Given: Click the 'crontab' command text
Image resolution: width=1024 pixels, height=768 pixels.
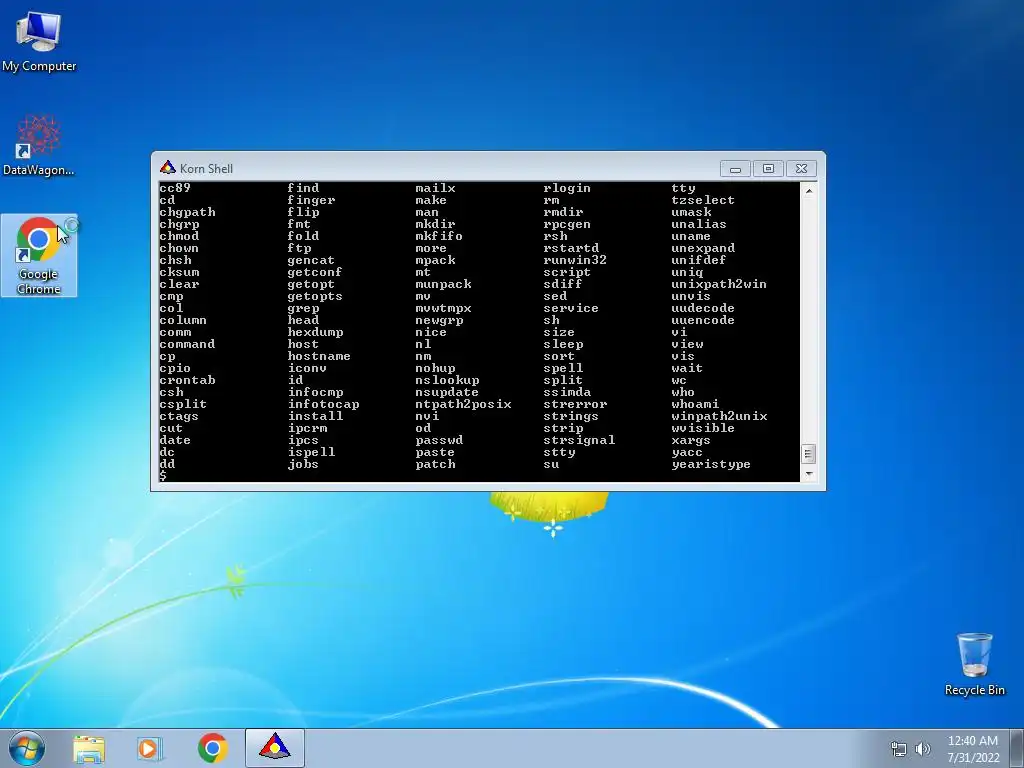Looking at the screenshot, I should 187,380.
